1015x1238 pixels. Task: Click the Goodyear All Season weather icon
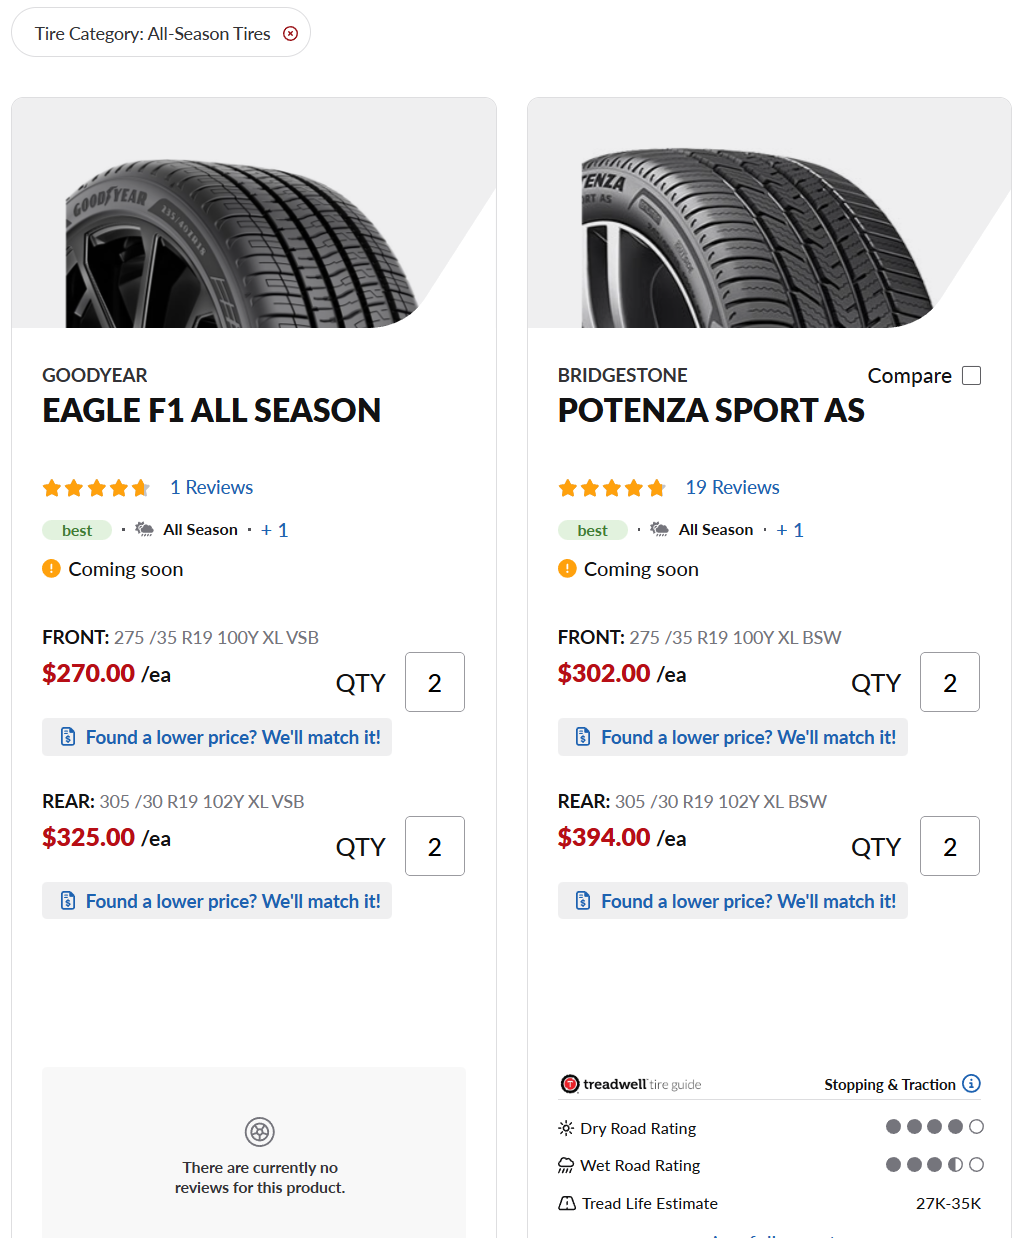pos(145,529)
